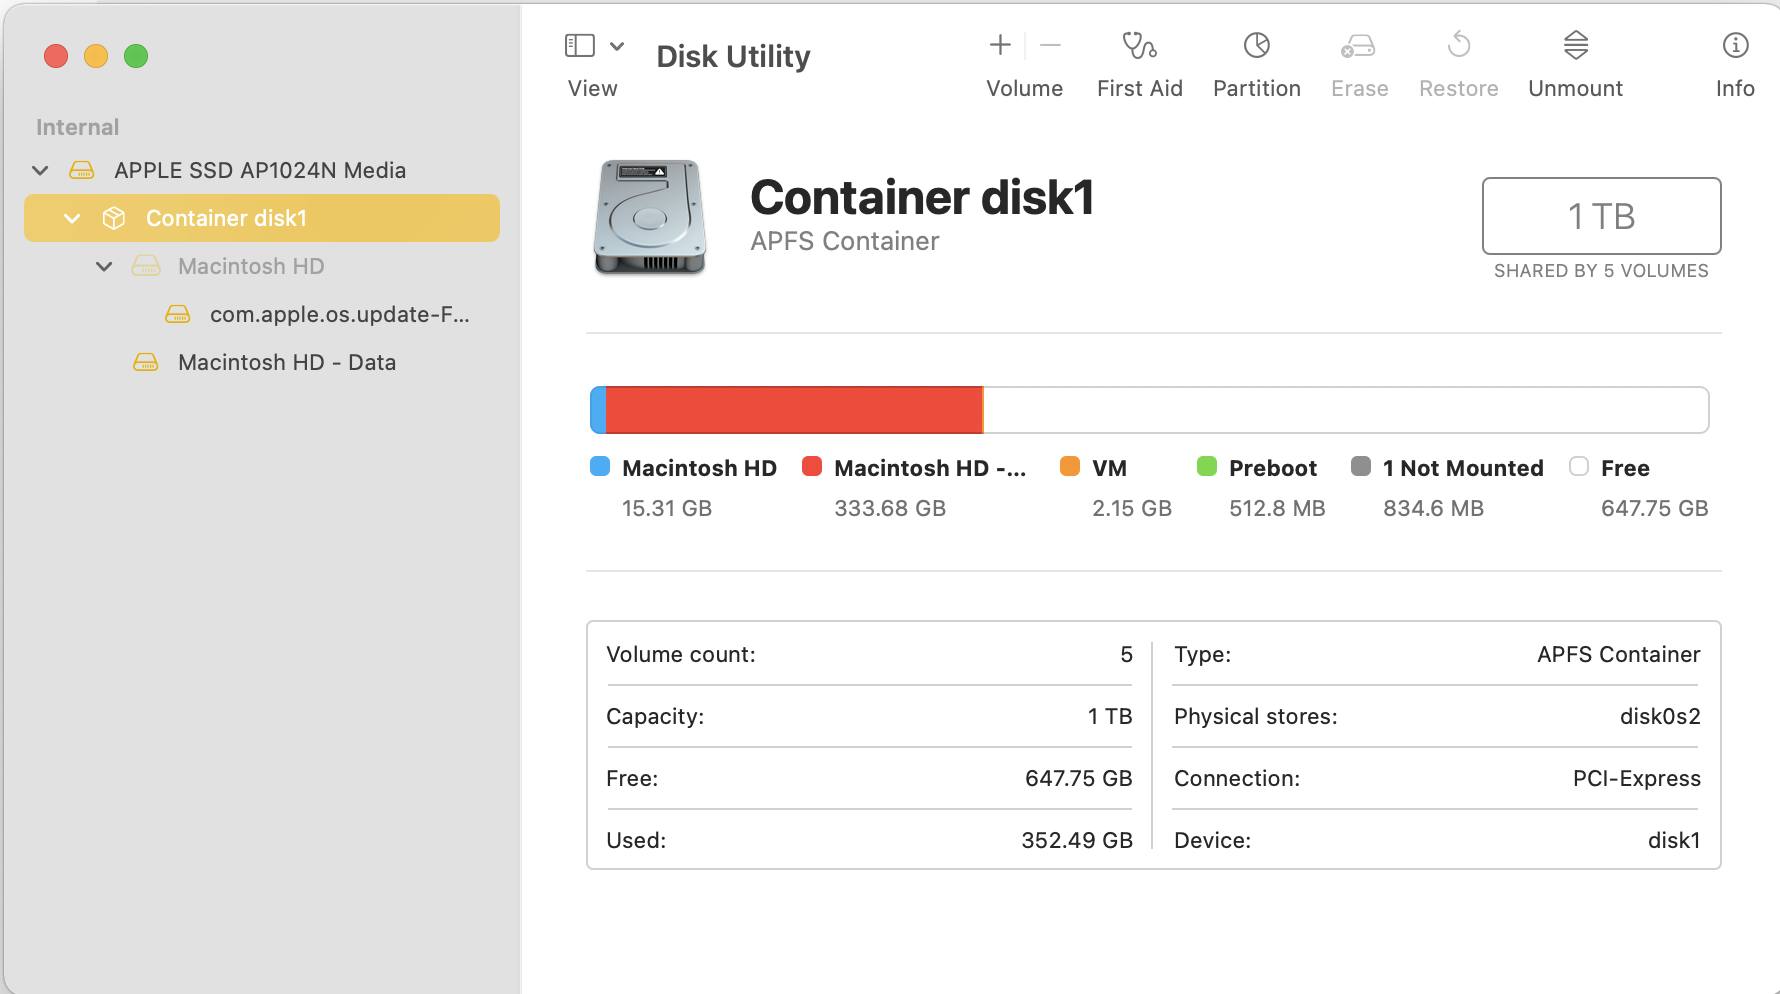Click the Restore toolbar icon
The width and height of the screenshot is (1780, 994).
pos(1459,46)
